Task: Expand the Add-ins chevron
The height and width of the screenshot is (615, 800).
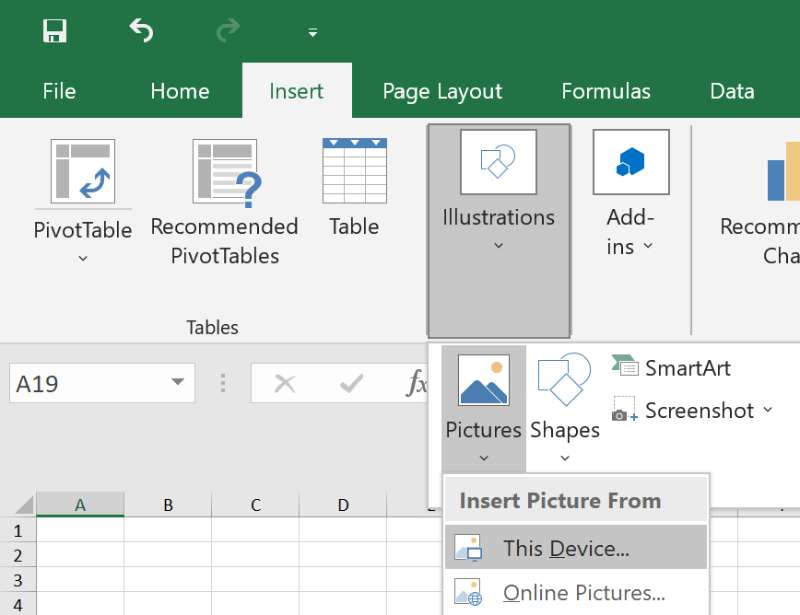Action: [648, 246]
